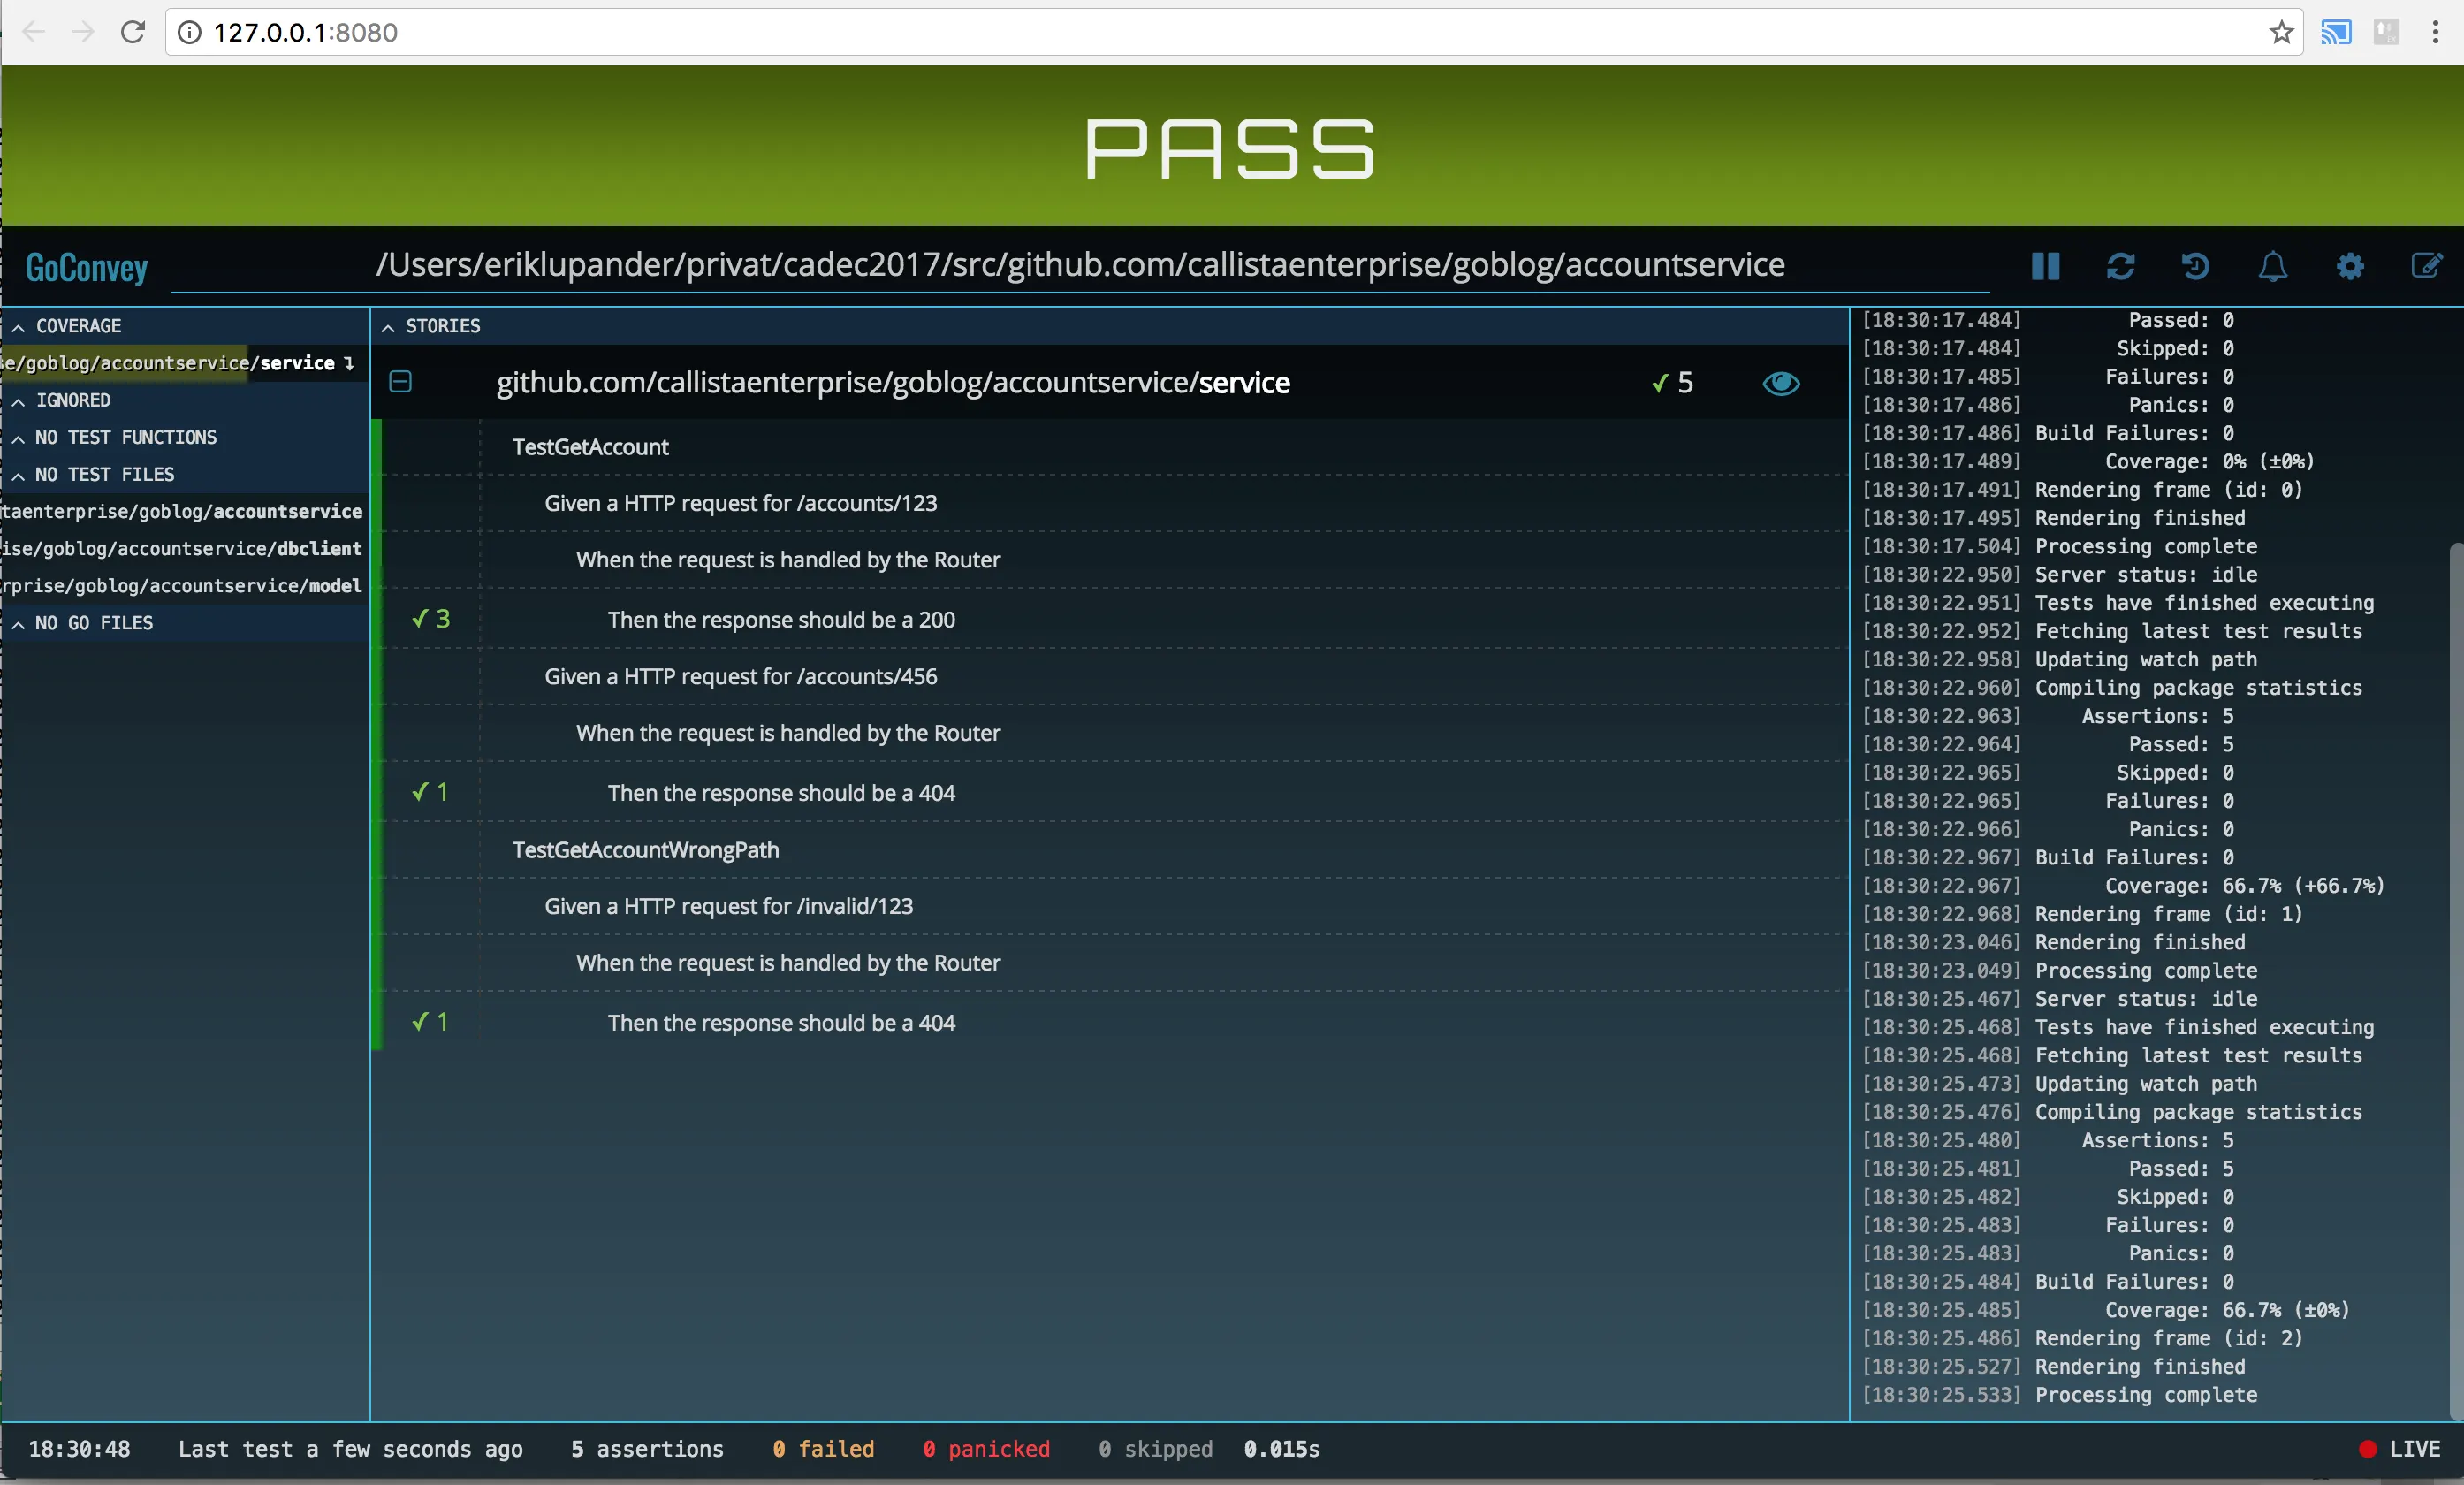Click the refresh/reload icon in toolbar
Screen dimensions: 2464x1485
[x=2119, y=266]
